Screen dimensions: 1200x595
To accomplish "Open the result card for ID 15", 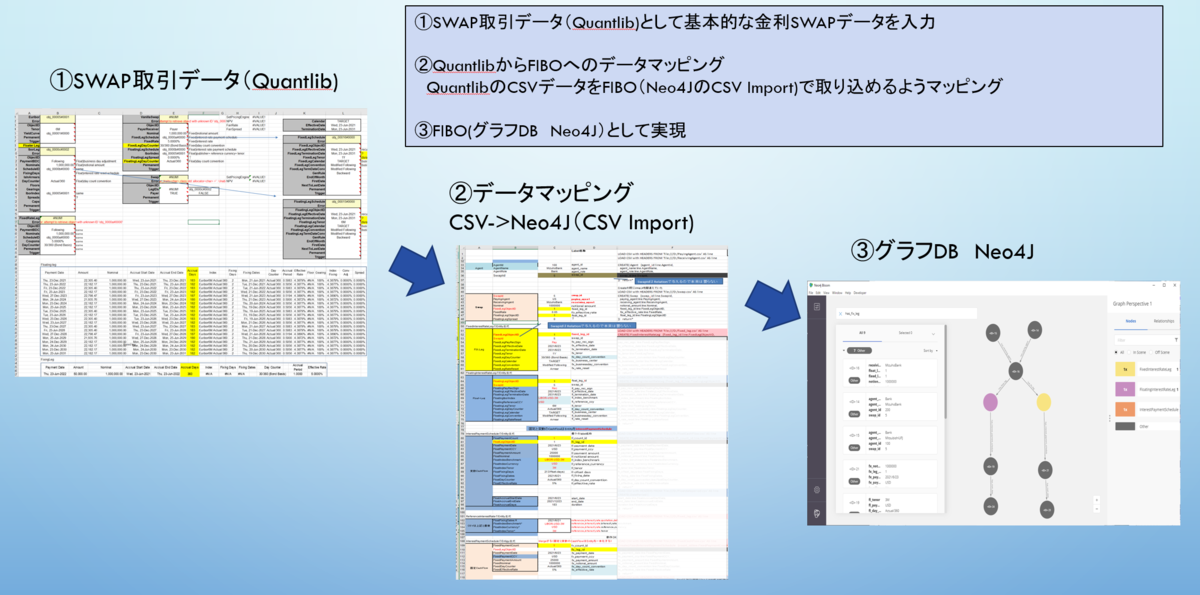I will click(x=890, y=440).
